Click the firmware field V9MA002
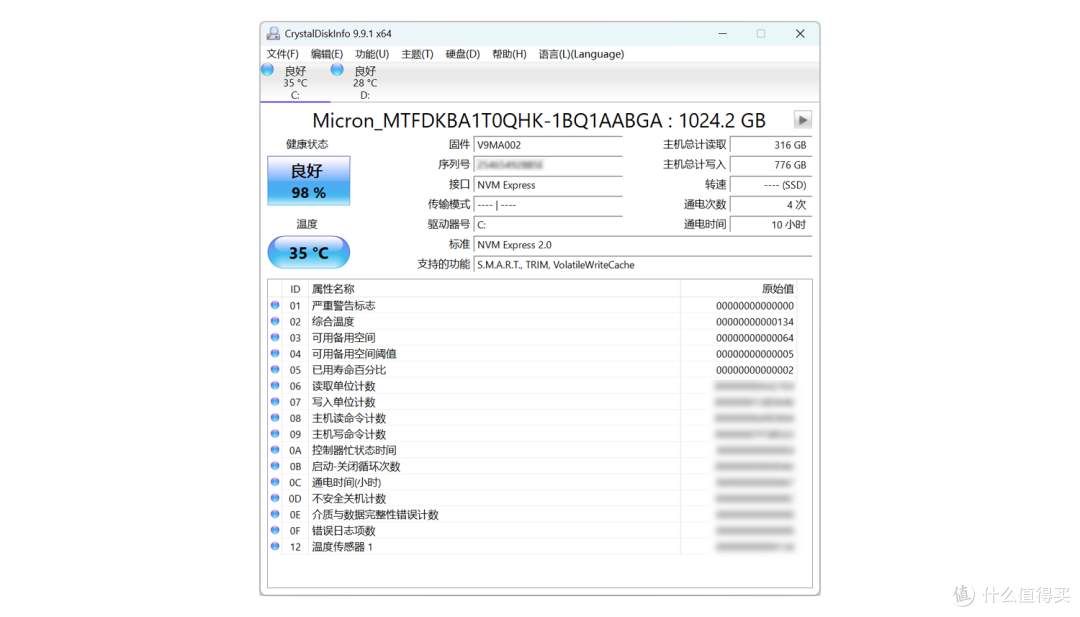1080x617 pixels. click(548, 145)
